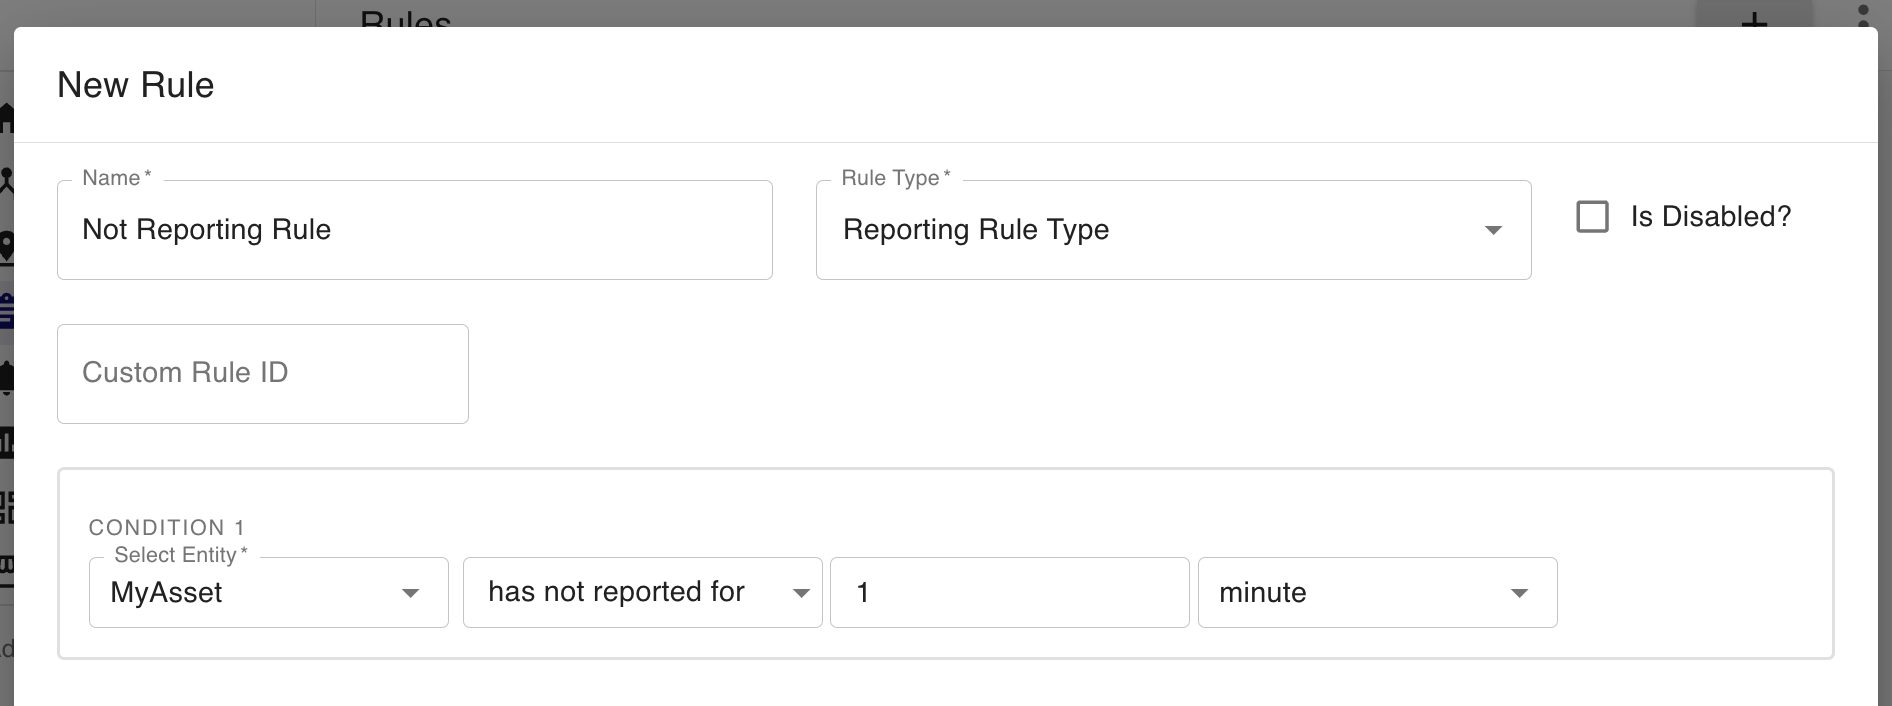Screen dimensions: 1892x706
Task: Click the home icon in the left sidebar
Action: pos(6,118)
